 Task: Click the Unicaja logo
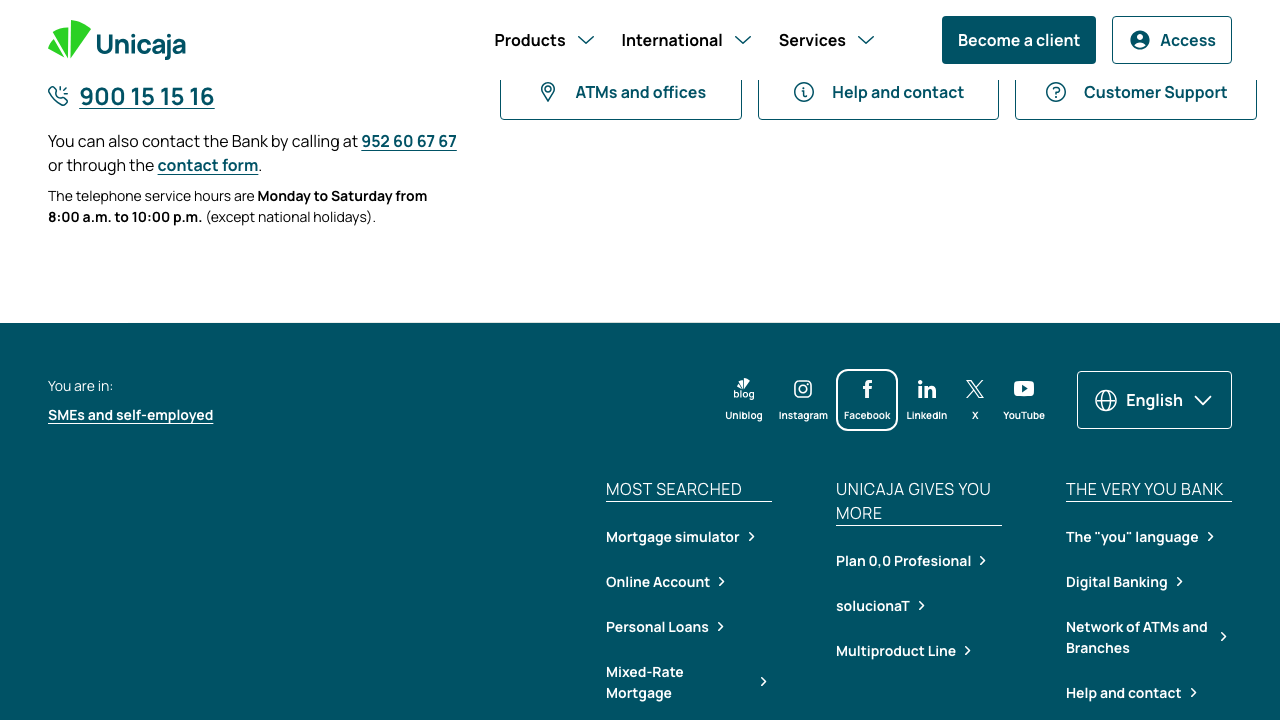tap(117, 40)
